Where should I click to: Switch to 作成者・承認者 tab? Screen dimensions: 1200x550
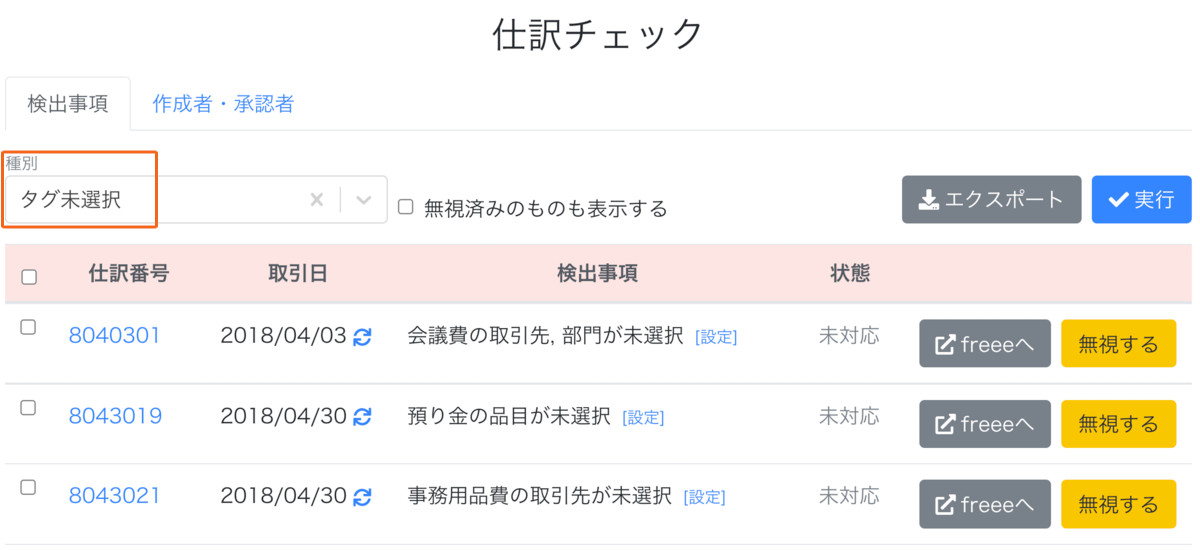223,104
